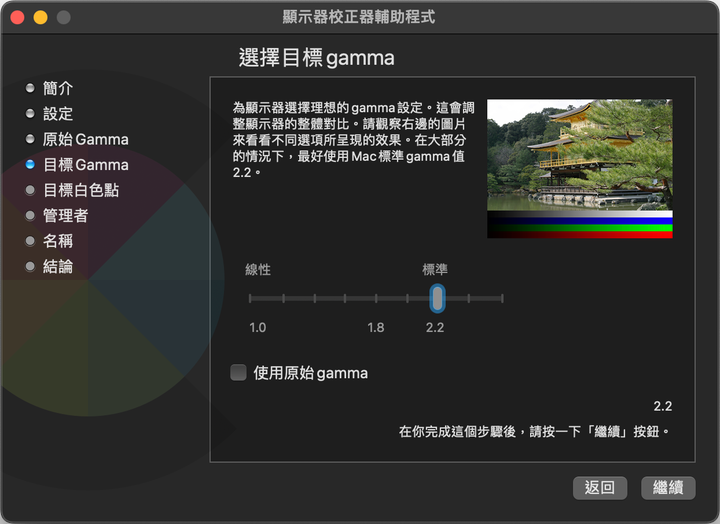Select the 目標 Gamma step

point(85,164)
